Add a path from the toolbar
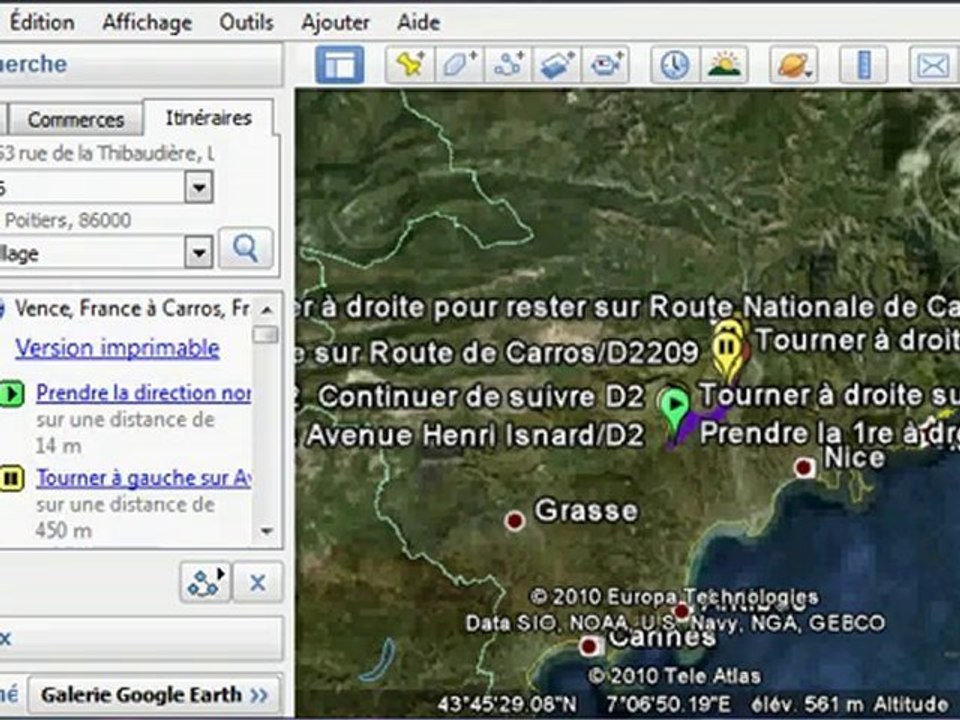 [x=509, y=65]
